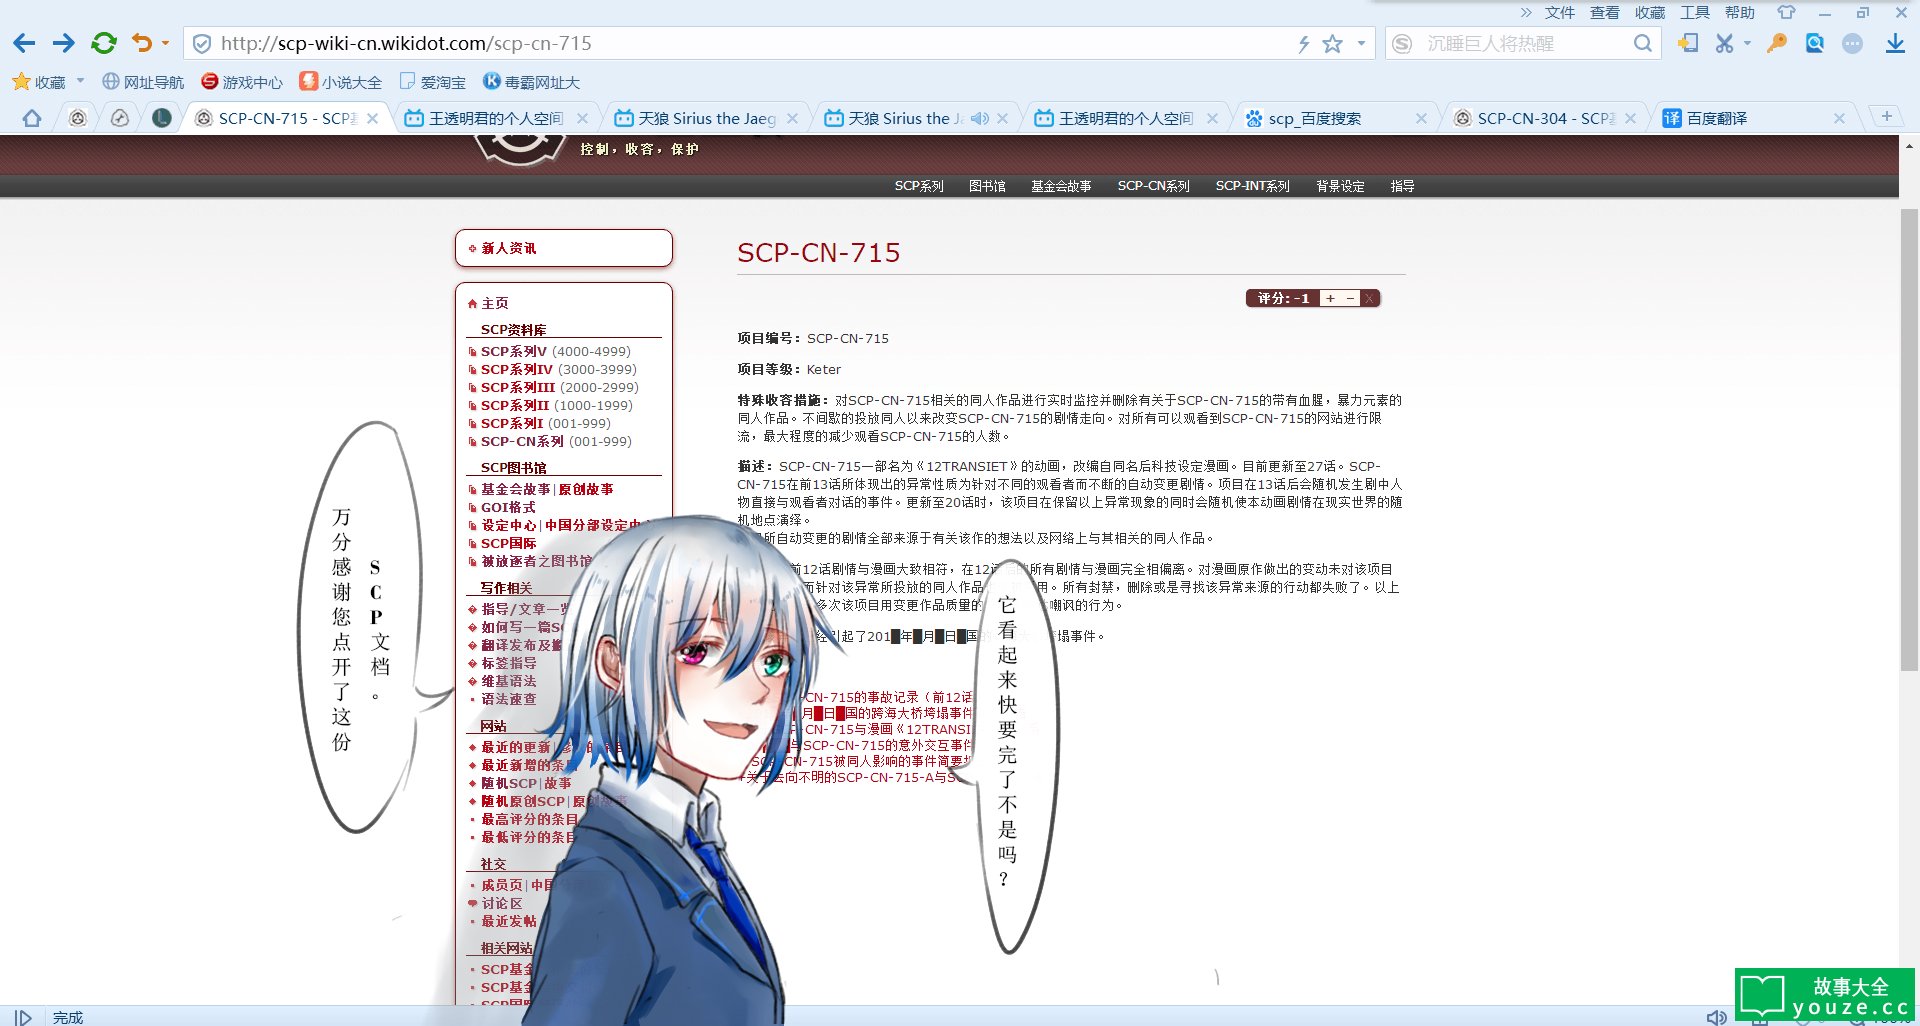The height and width of the screenshot is (1026, 1920).
Task: Open 维基语法 sidebar link
Action: pyautogui.click(x=508, y=681)
